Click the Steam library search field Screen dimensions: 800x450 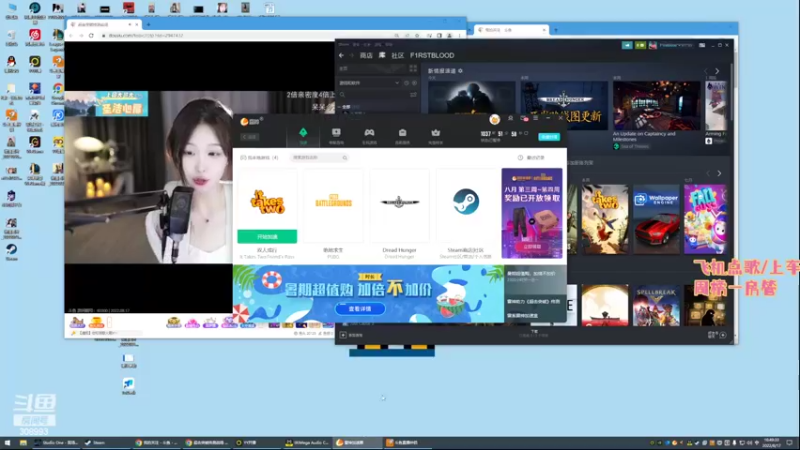coord(377,95)
